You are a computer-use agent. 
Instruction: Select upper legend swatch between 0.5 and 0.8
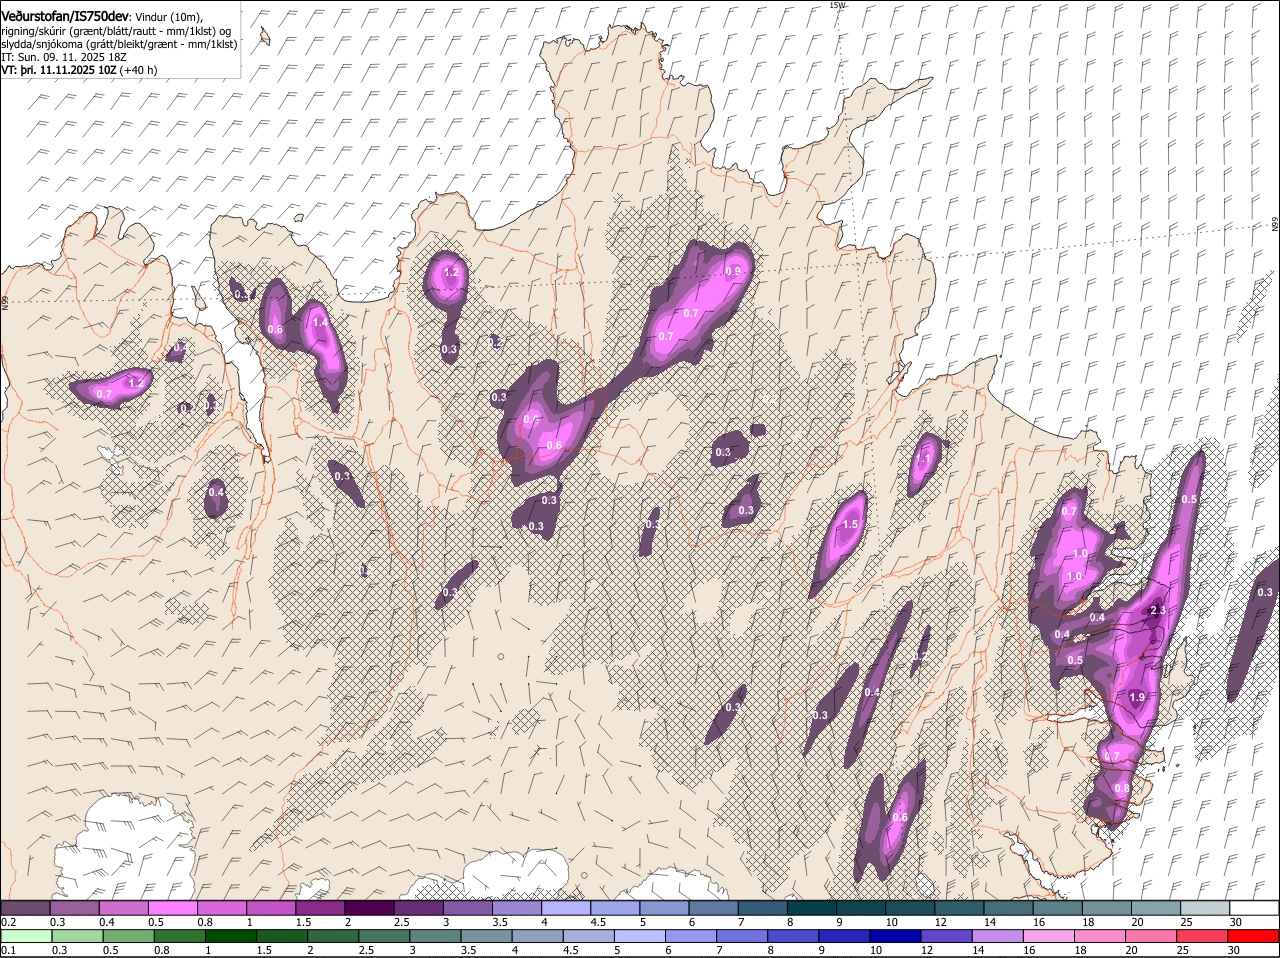point(173,908)
